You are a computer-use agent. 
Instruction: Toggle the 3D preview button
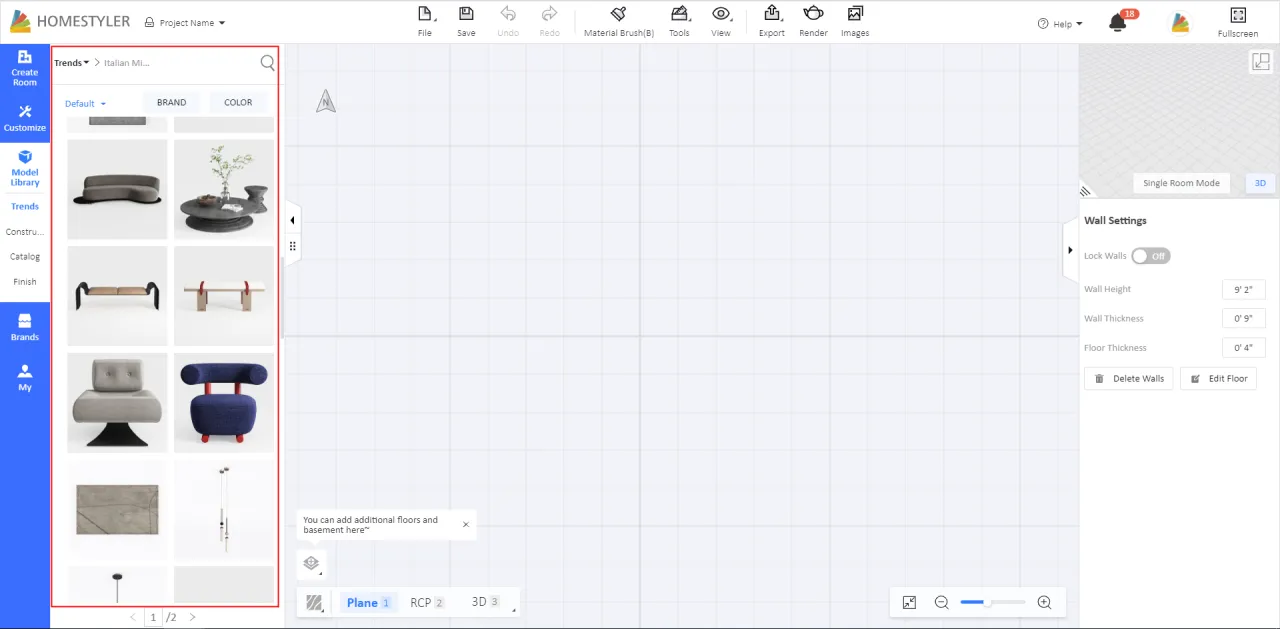click(1260, 183)
